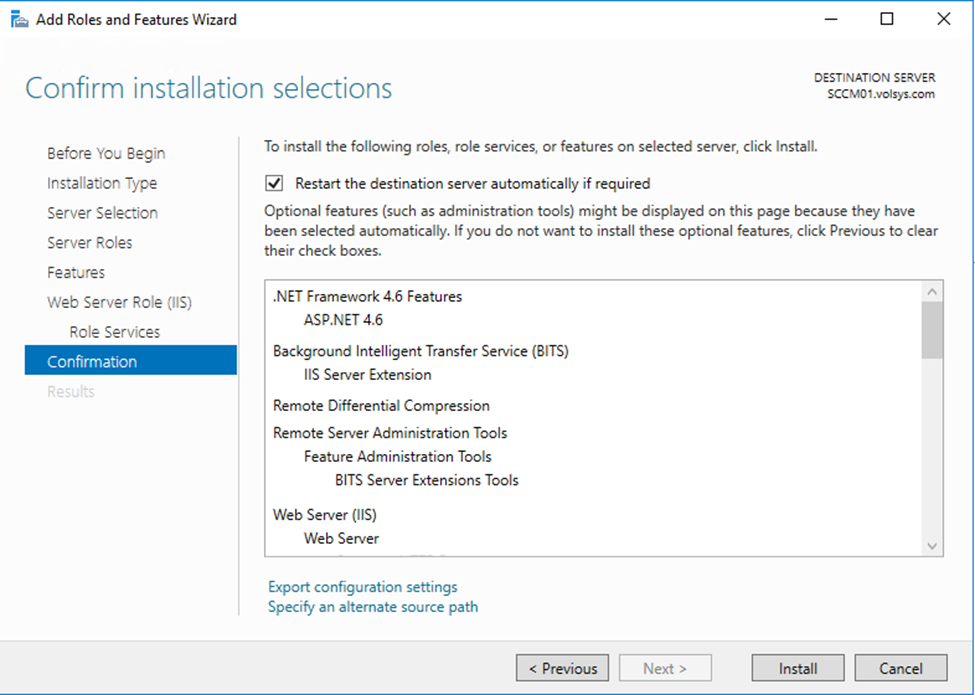Go to Role Services sub-step

coord(115,332)
